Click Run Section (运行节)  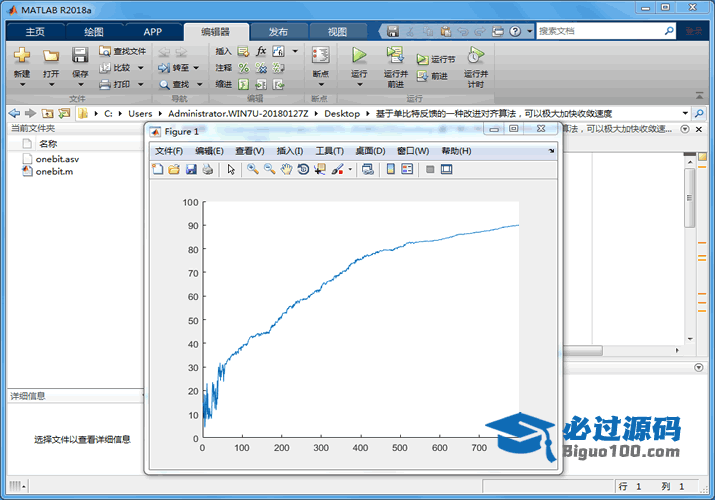[435, 59]
